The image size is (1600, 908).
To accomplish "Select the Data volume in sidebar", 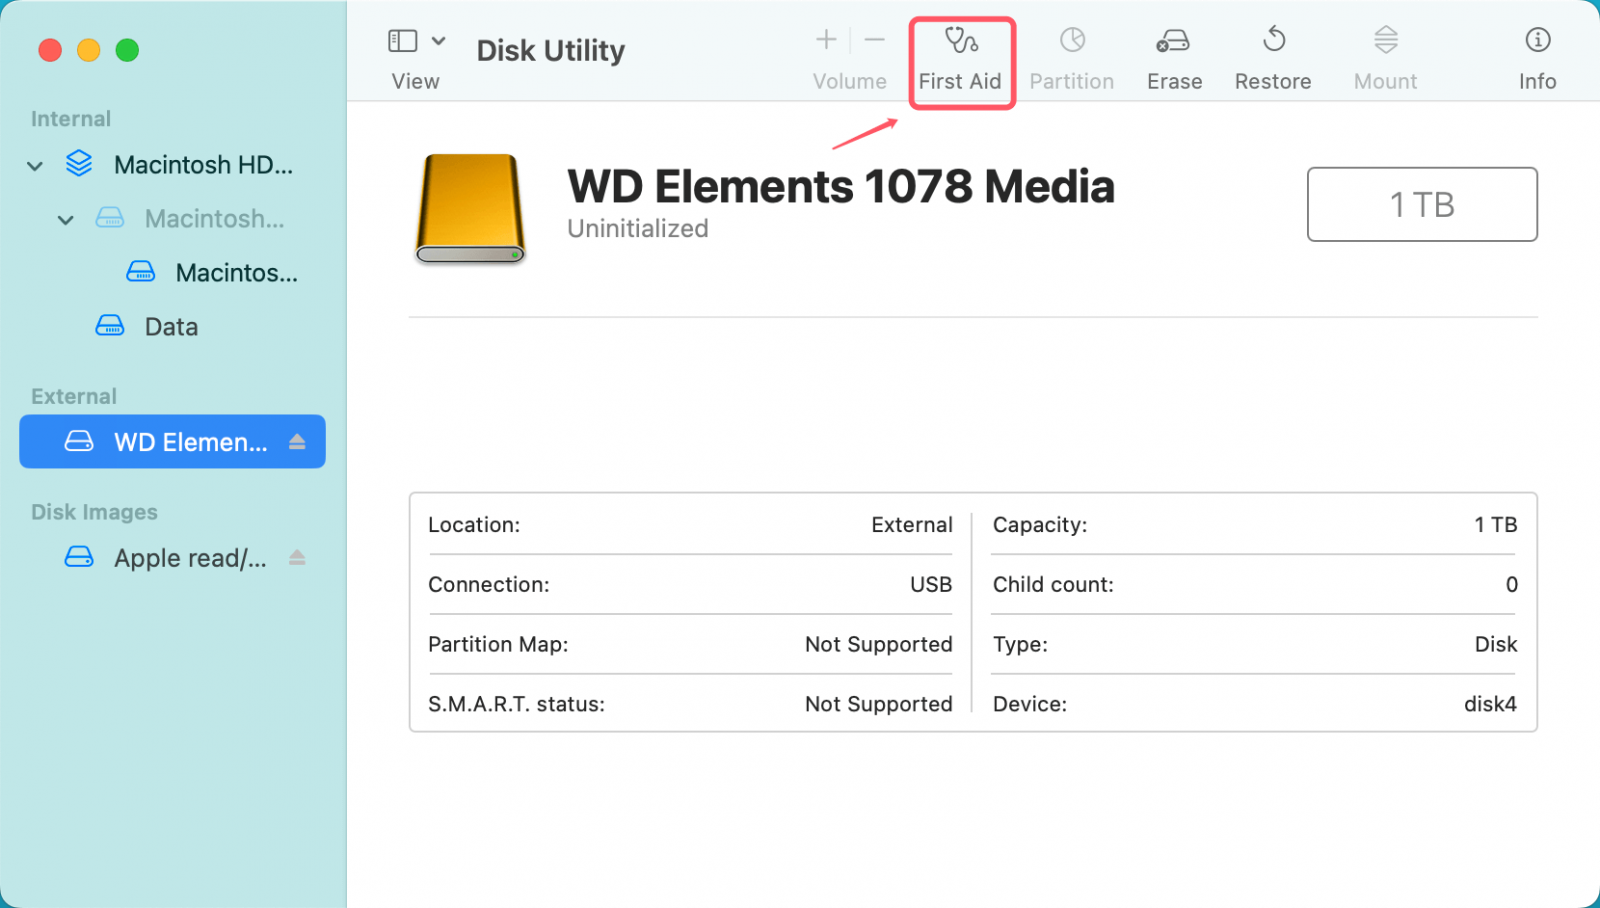I will click(x=170, y=327).
